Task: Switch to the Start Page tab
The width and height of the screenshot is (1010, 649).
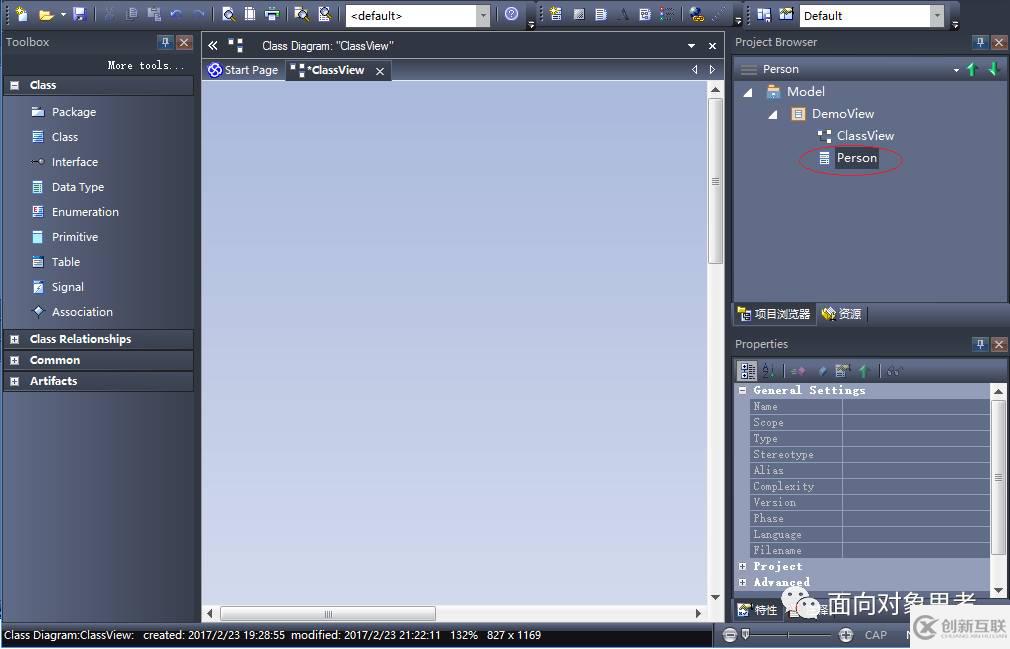Action: pyautogui.click(x=243, y=70)
